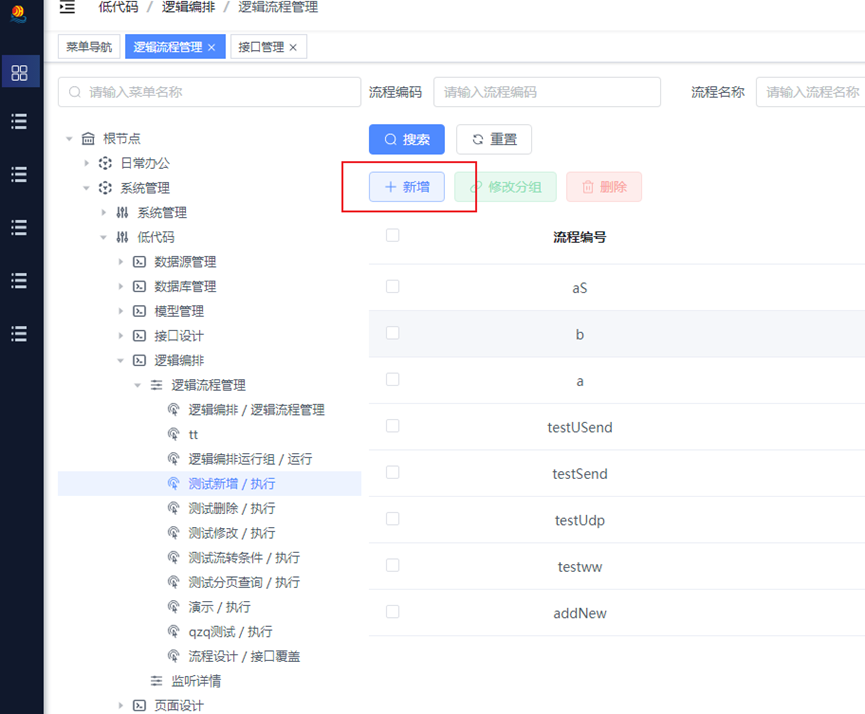Click the dashboard grid icon in sidebar

[x=19, y=72]
